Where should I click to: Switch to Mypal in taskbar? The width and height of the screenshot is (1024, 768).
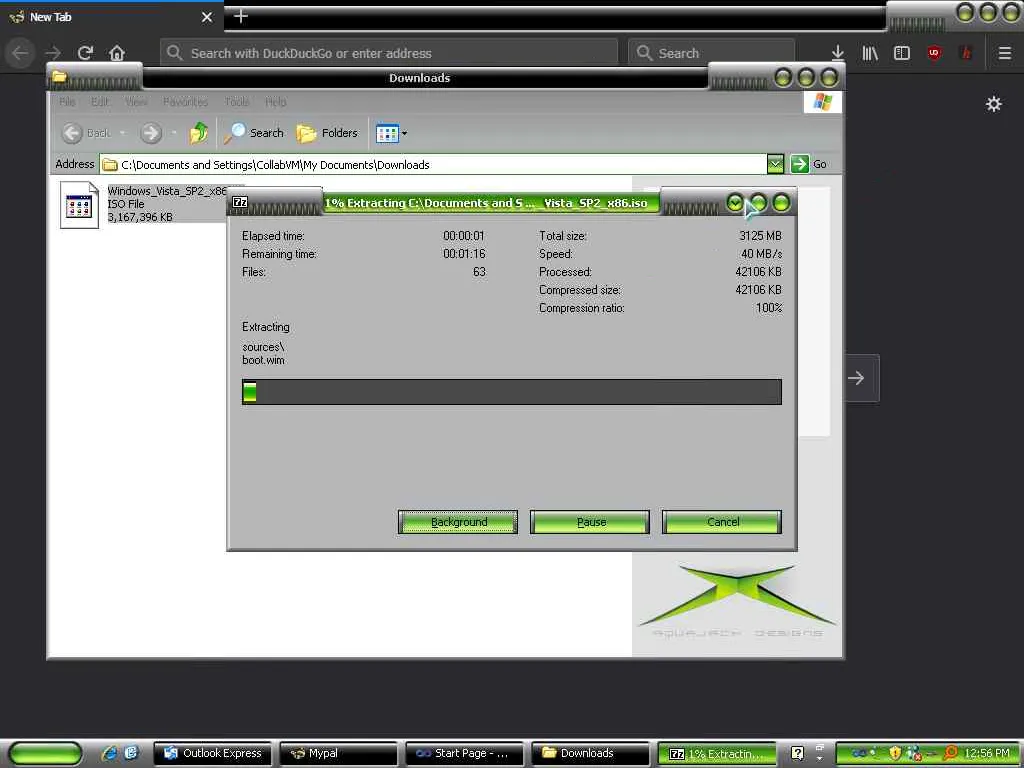point(338,754)
